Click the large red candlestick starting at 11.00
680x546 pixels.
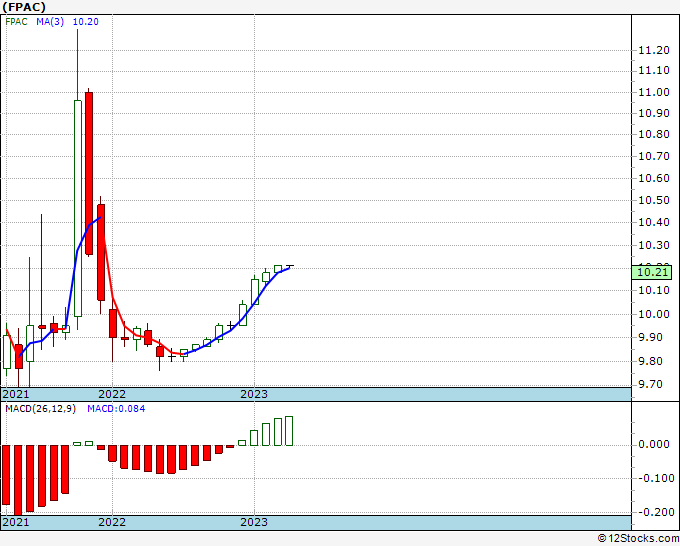coord(89,173)
